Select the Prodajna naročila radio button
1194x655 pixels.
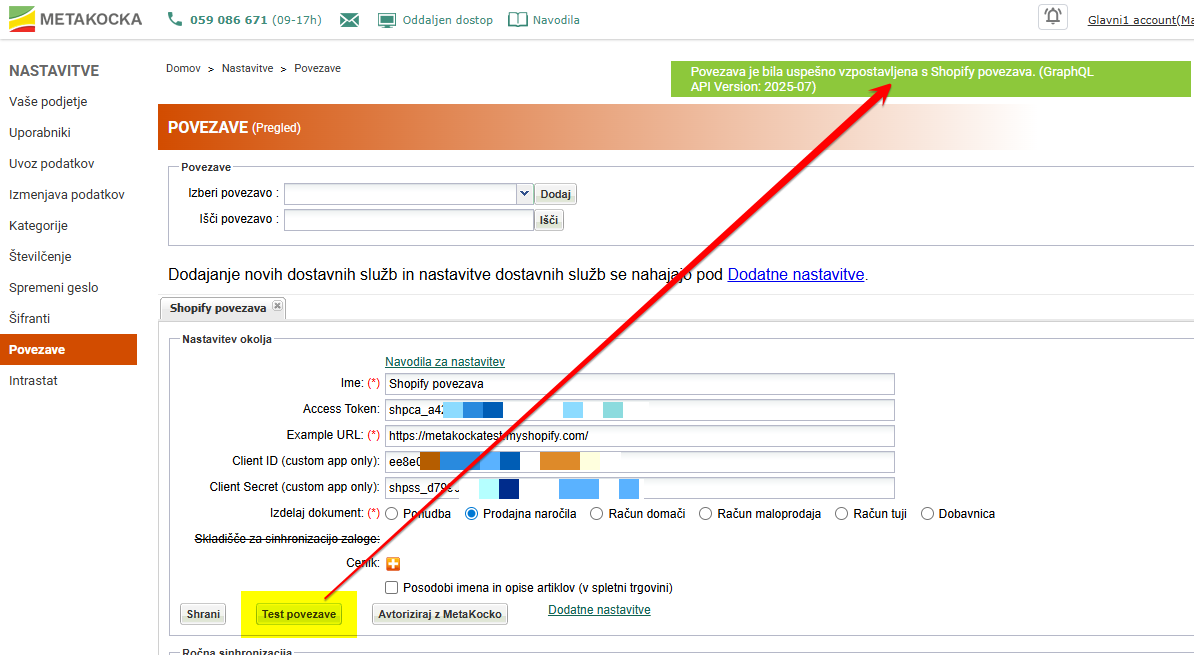click(471, 514)
